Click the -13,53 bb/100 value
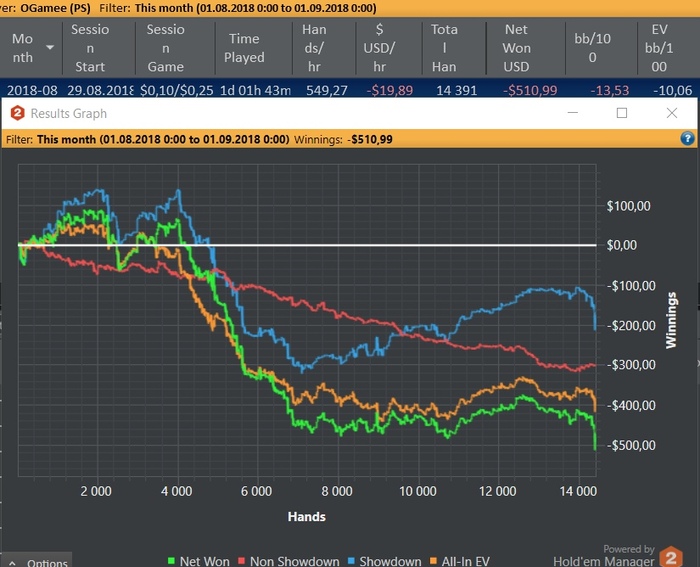The height and width of the screenshot is (567, 700). (610, 90)
